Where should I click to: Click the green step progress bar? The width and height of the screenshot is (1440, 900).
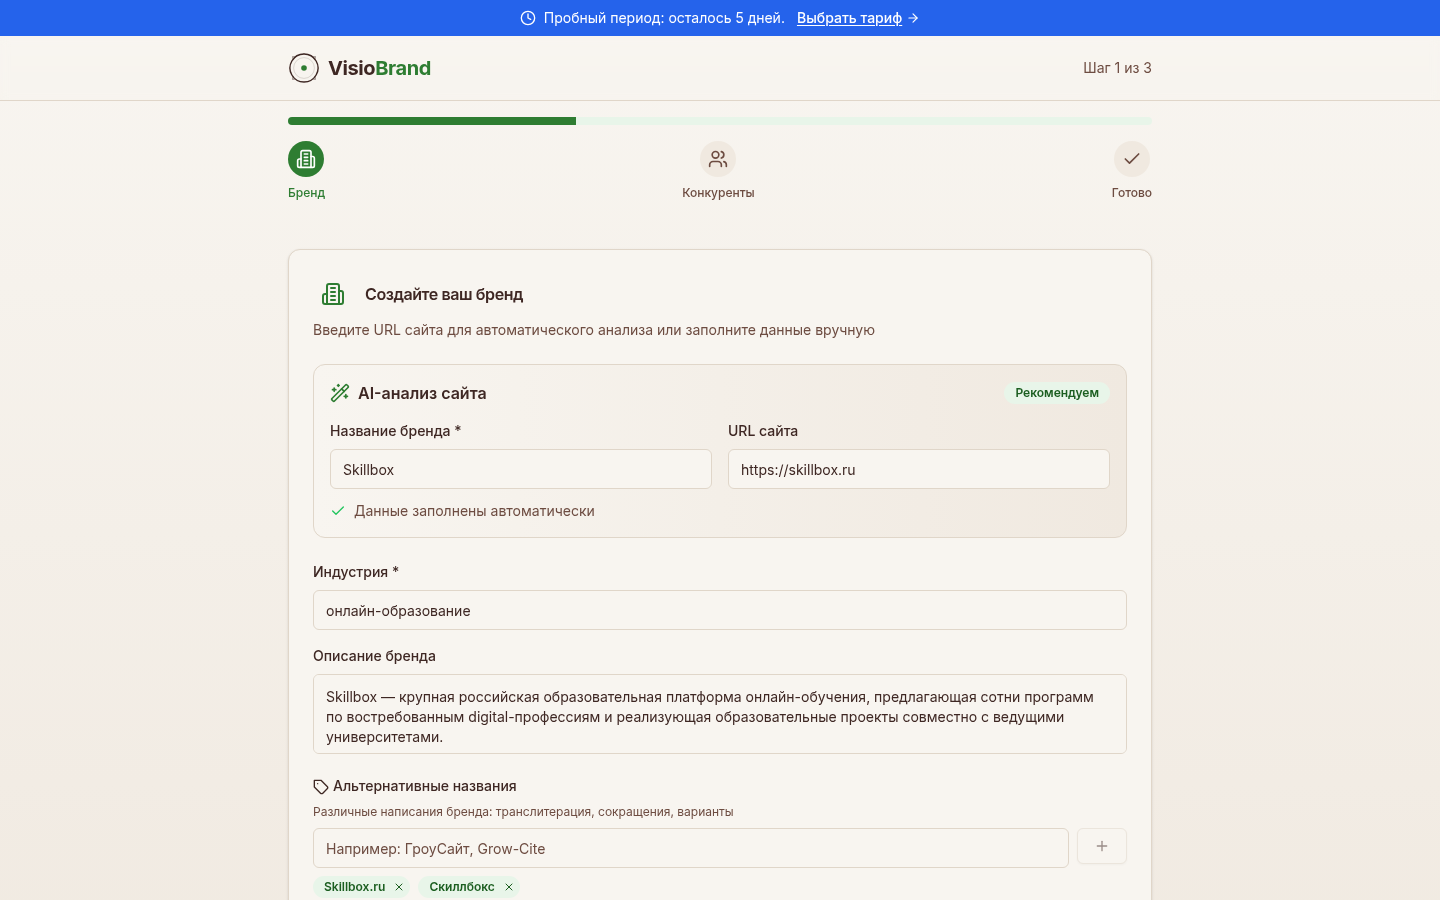coord(430,120)
